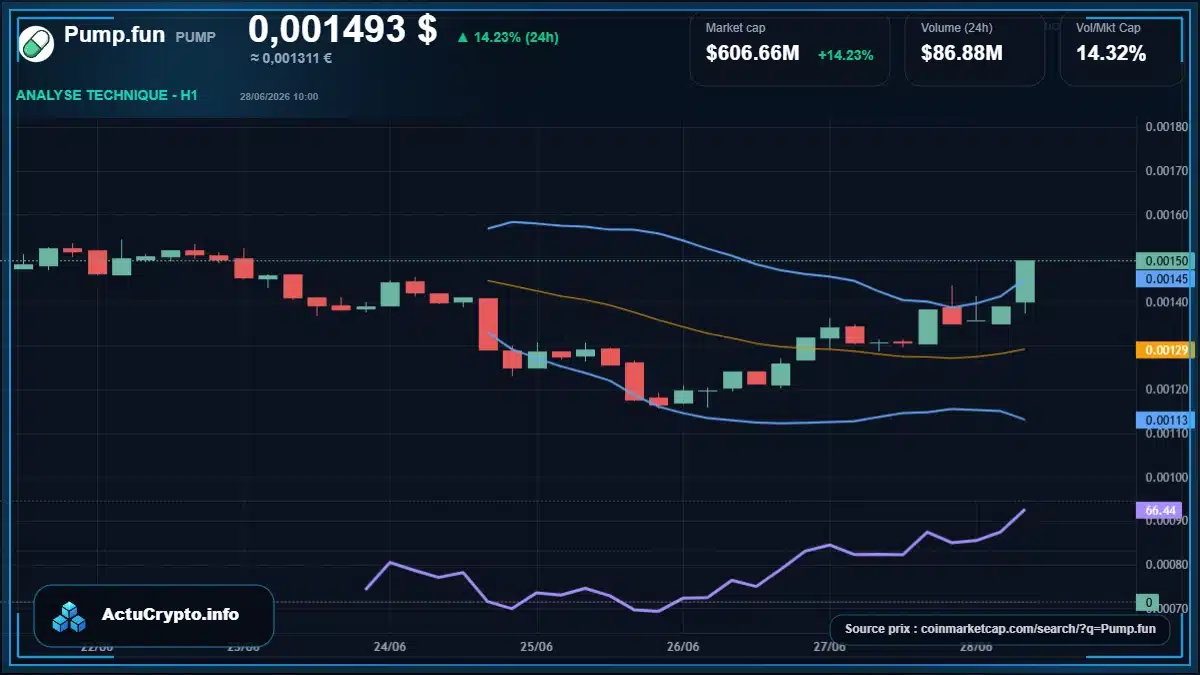Click the latest tall green candlestick
Image resolution: width=1200 pixels, height=675 pixels.
(x=1025, y=281)
